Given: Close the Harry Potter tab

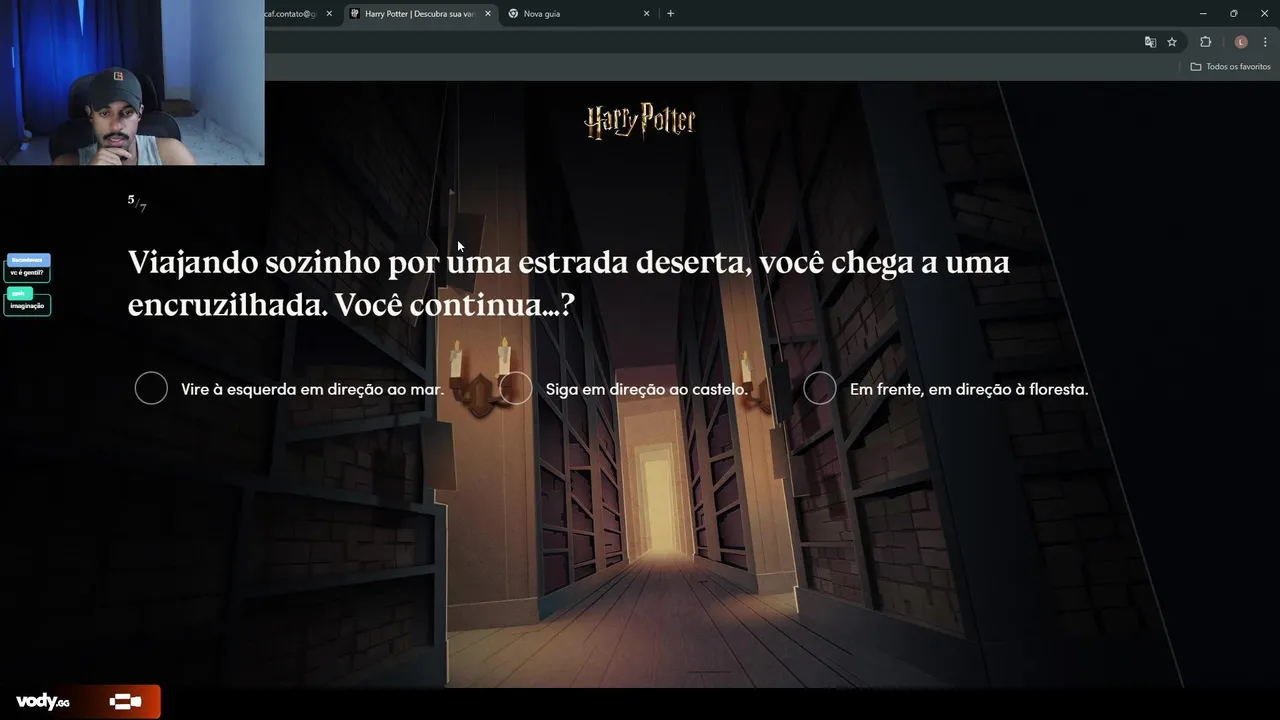Looking at the screenshot, I should (x=488, y=14).
